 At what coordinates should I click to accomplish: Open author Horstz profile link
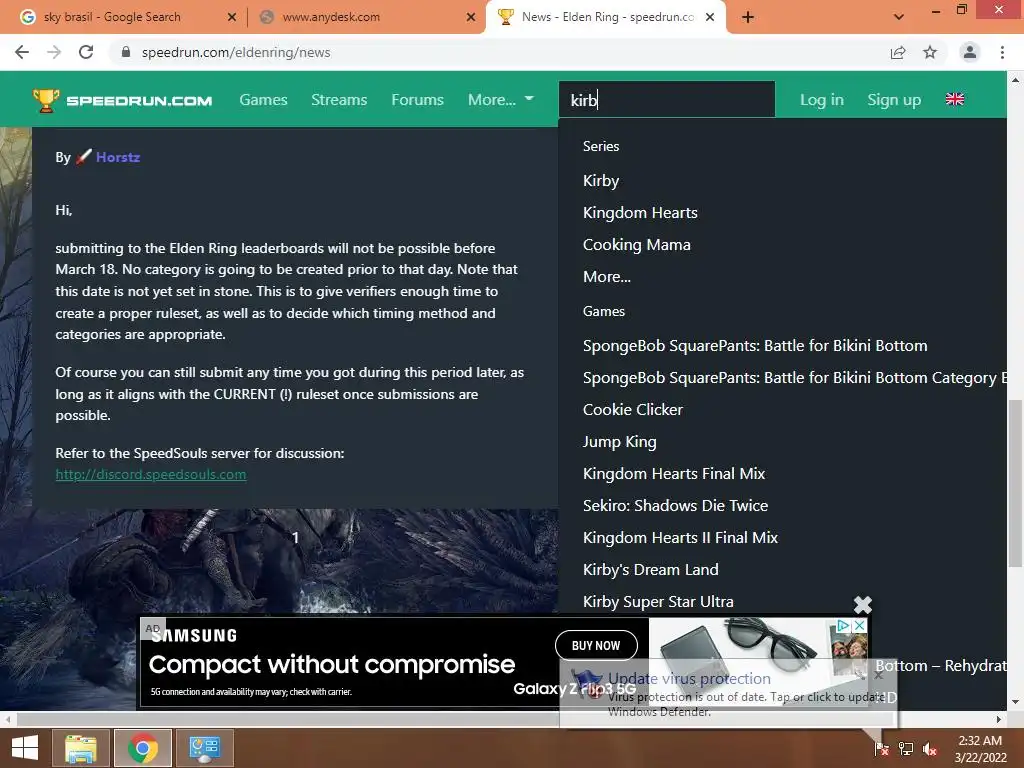(x=118, y=157)
